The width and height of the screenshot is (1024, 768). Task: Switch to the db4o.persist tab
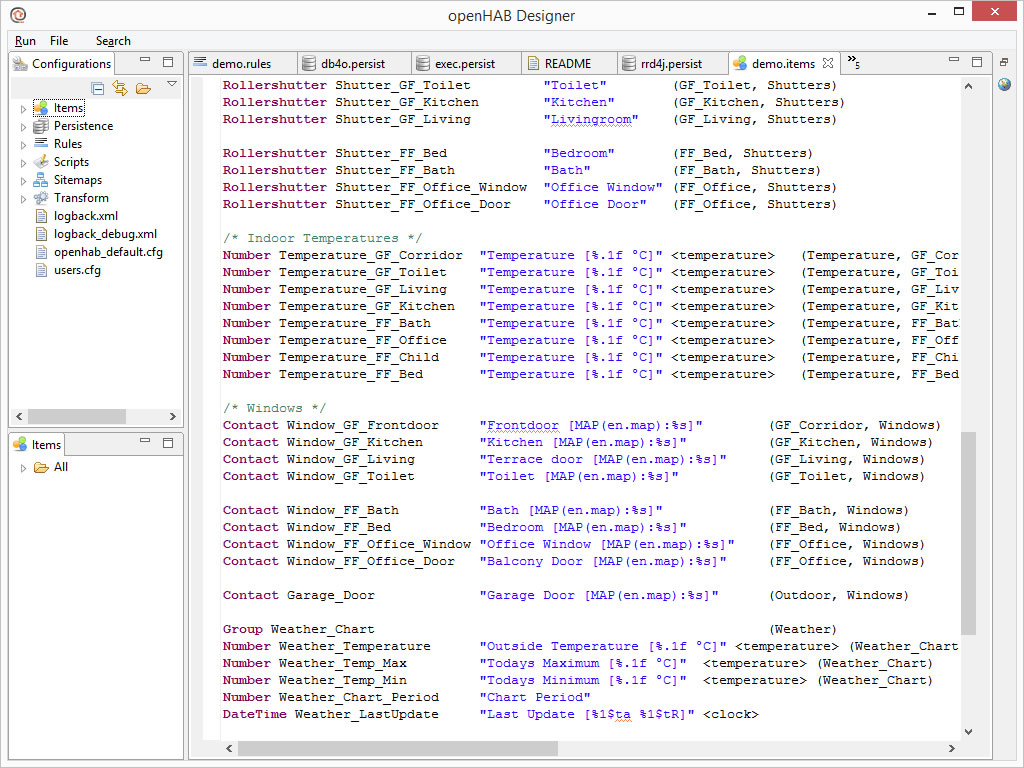(353, 63)
